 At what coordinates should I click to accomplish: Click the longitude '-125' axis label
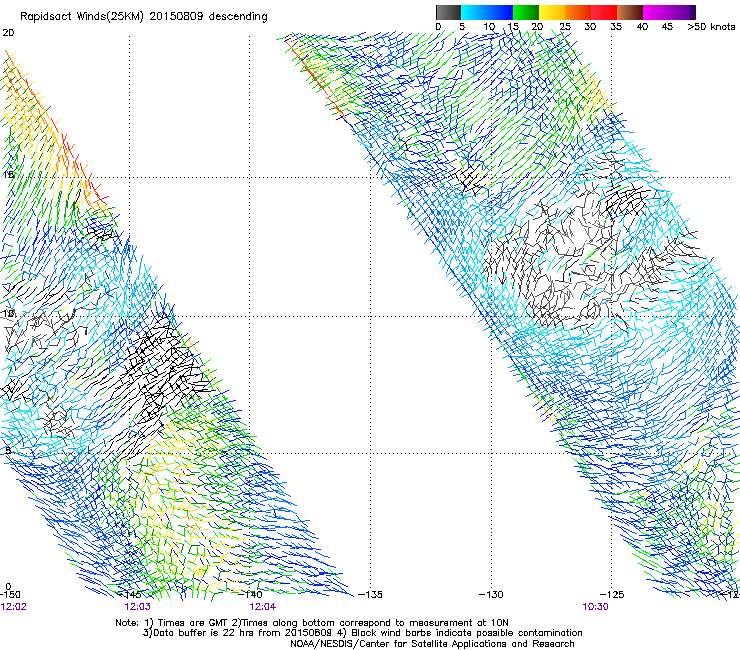coord(612,595)
